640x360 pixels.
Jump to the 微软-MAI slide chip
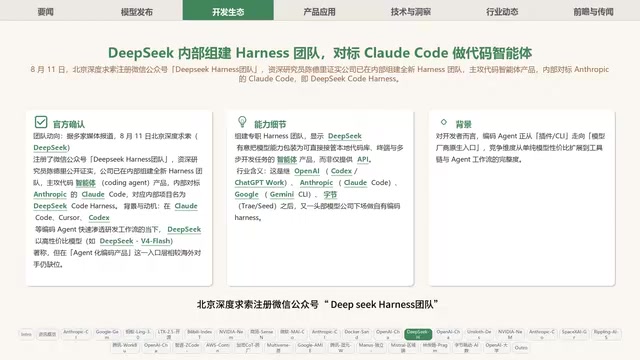292,334
